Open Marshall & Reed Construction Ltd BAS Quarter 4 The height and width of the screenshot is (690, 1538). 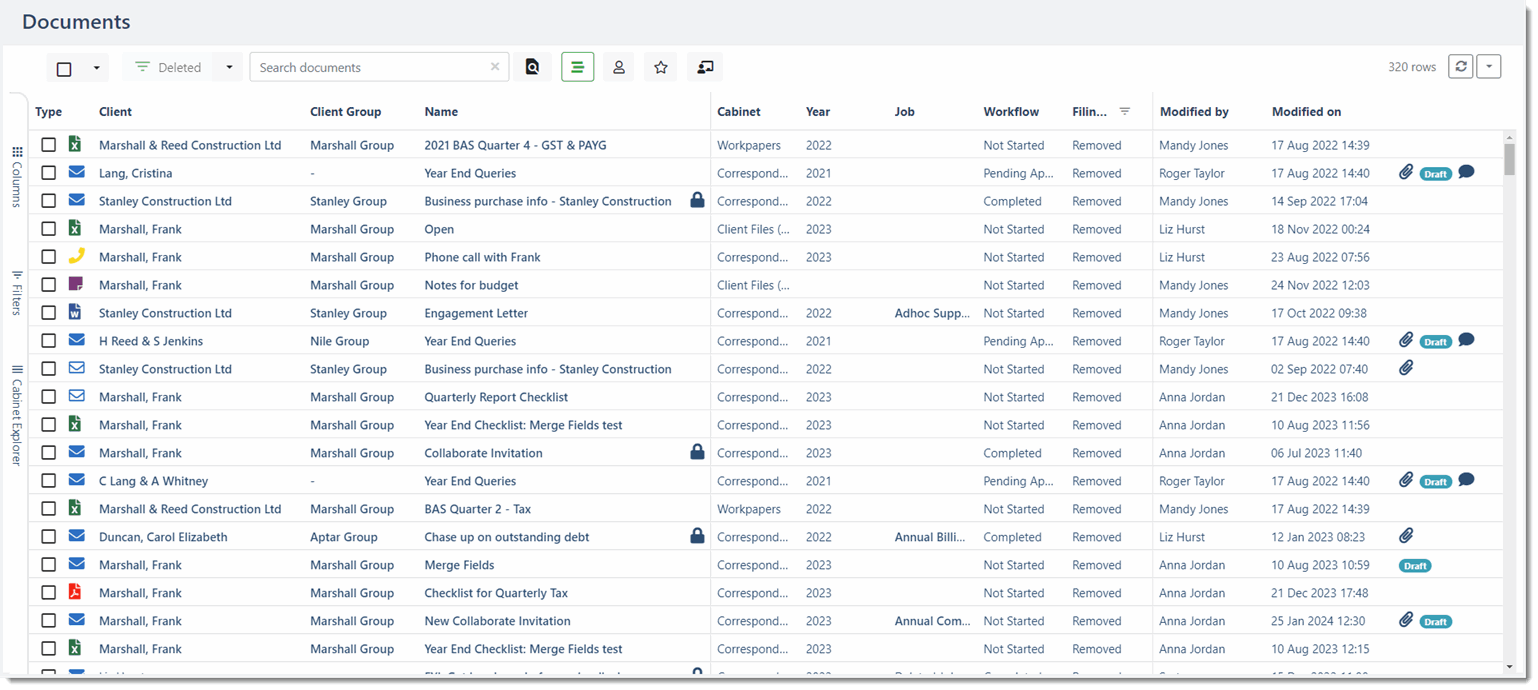[x=515, y=145]
